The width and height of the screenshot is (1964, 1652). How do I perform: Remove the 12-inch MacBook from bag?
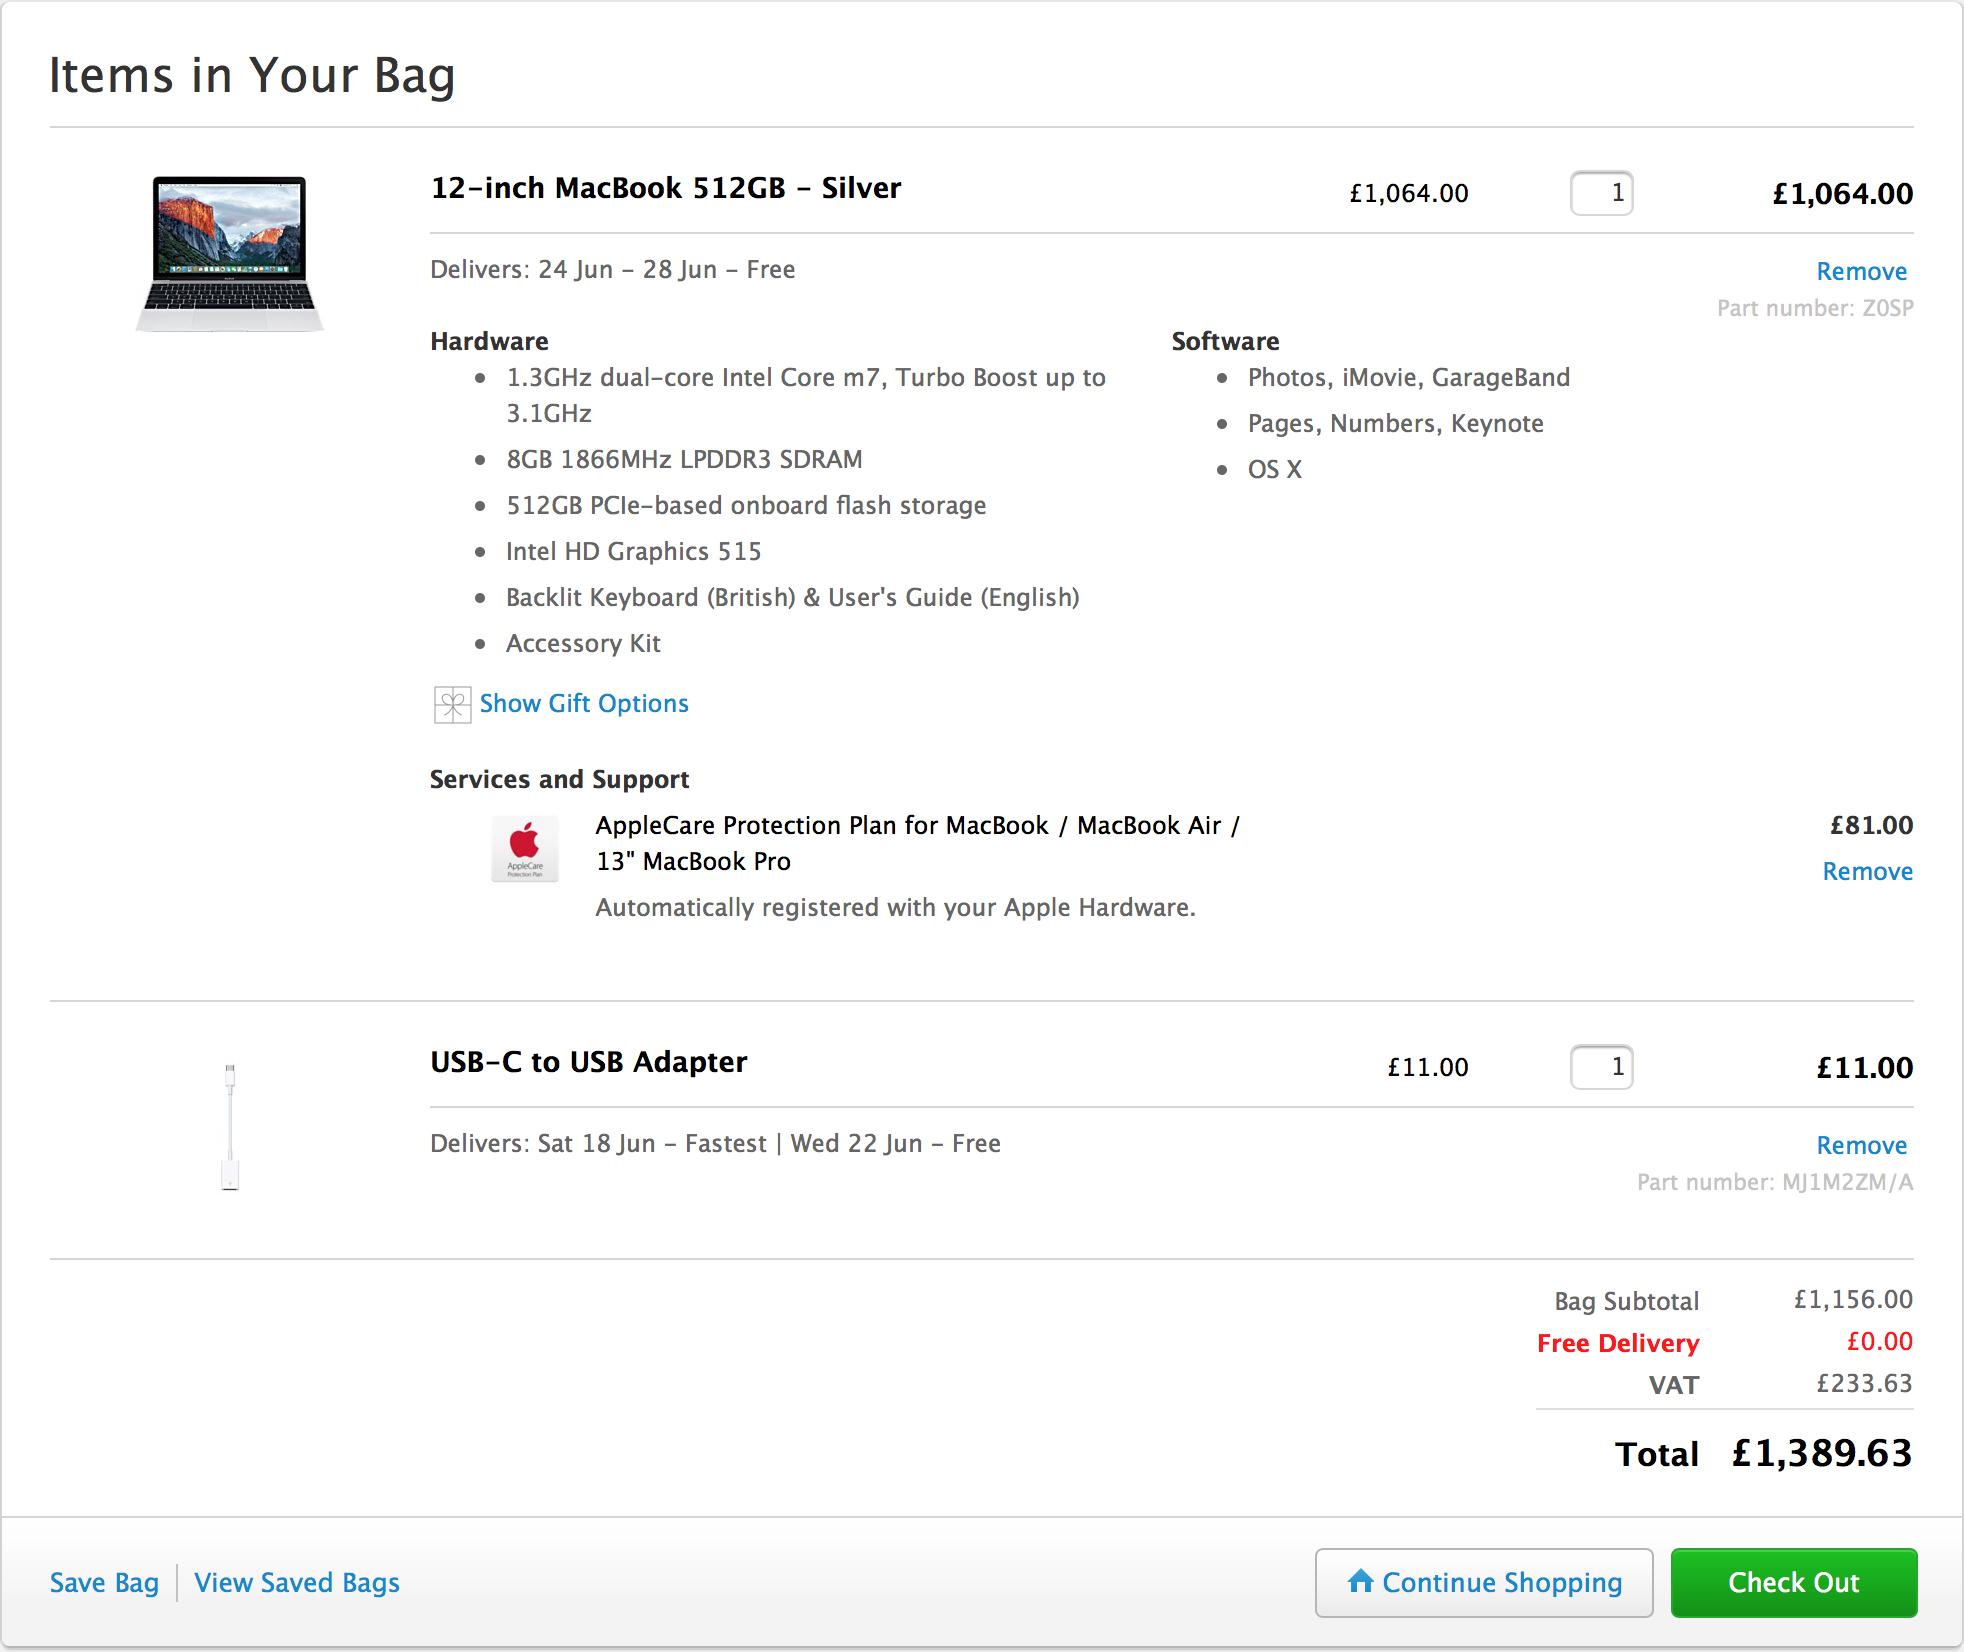click(x=1861, y=271)
